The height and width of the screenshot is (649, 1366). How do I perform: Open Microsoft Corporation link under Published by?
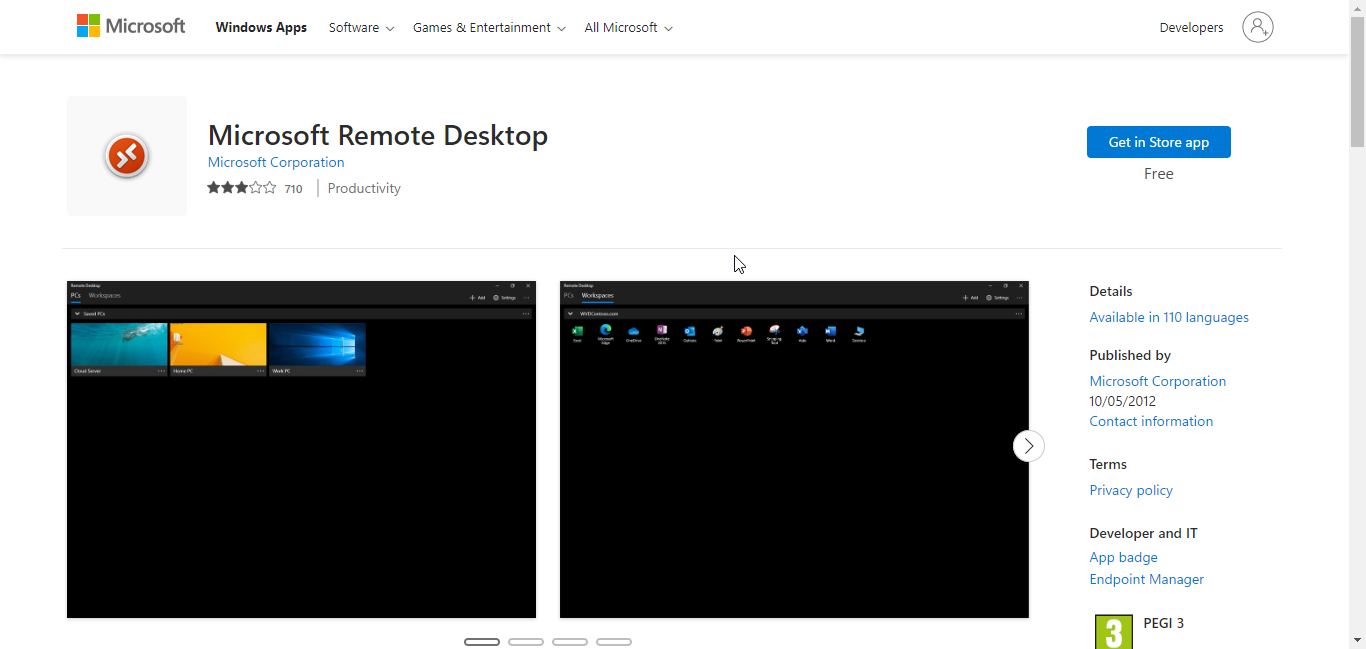1158,381
